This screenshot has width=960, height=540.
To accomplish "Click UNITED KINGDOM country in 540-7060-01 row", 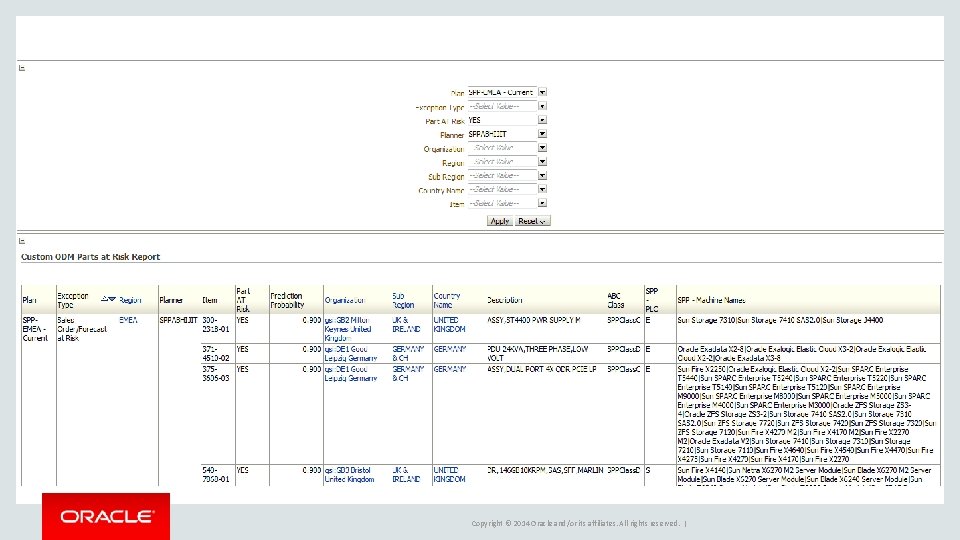I will click(449, 474).
